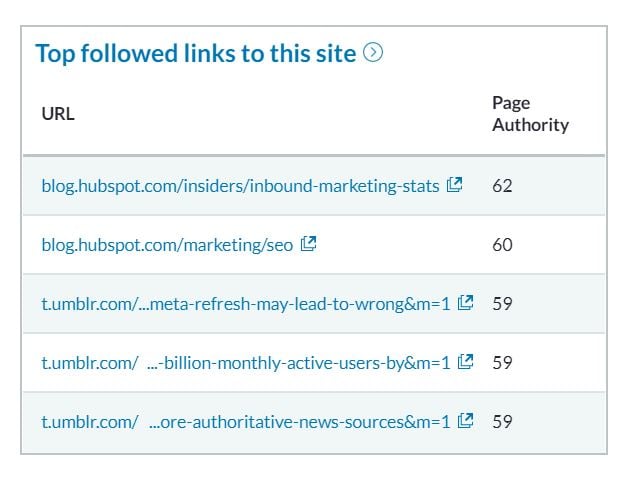Screen dimensions: 620x477
Task: Select the Page Authority value 60
Action: click(x=502, y=244)
